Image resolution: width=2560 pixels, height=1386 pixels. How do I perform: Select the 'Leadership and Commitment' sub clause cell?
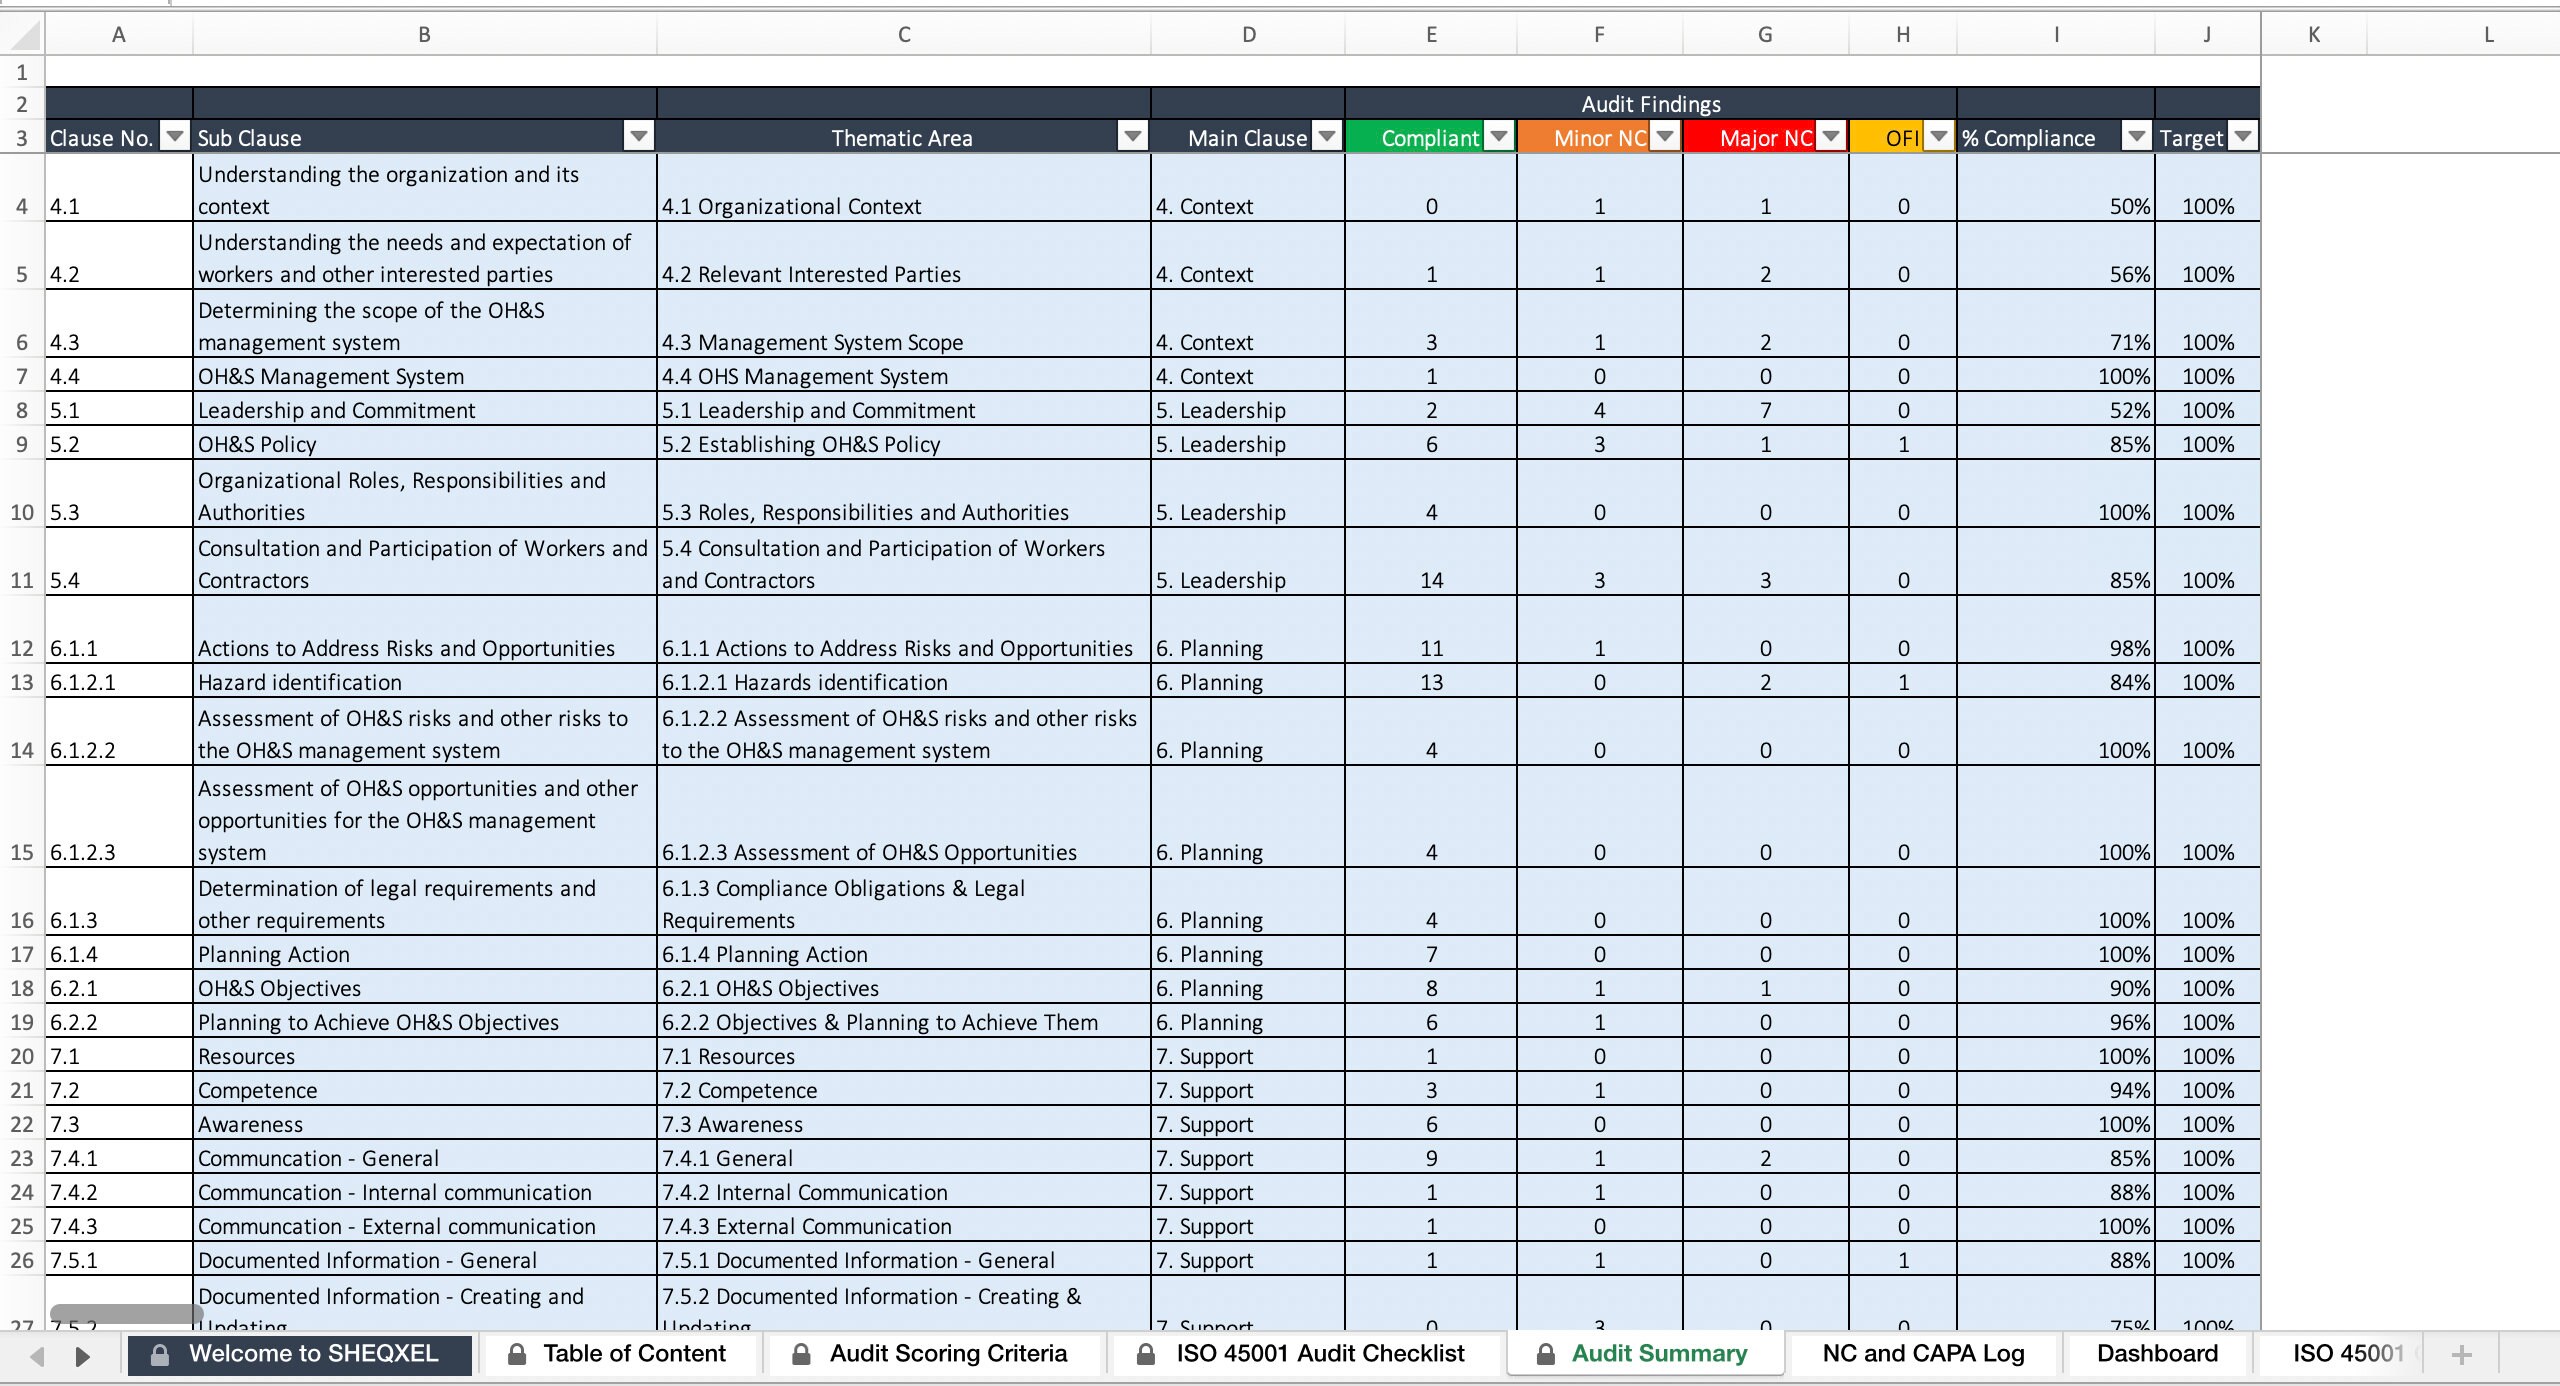click(424, 410)
